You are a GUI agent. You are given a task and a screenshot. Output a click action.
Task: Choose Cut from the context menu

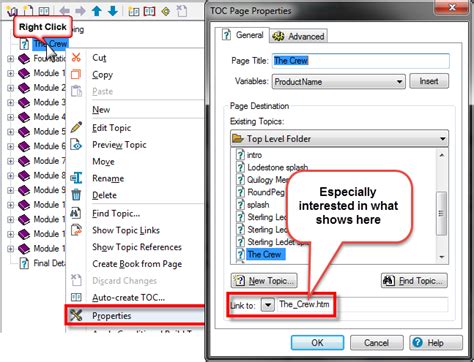click(x=99, y=58)
